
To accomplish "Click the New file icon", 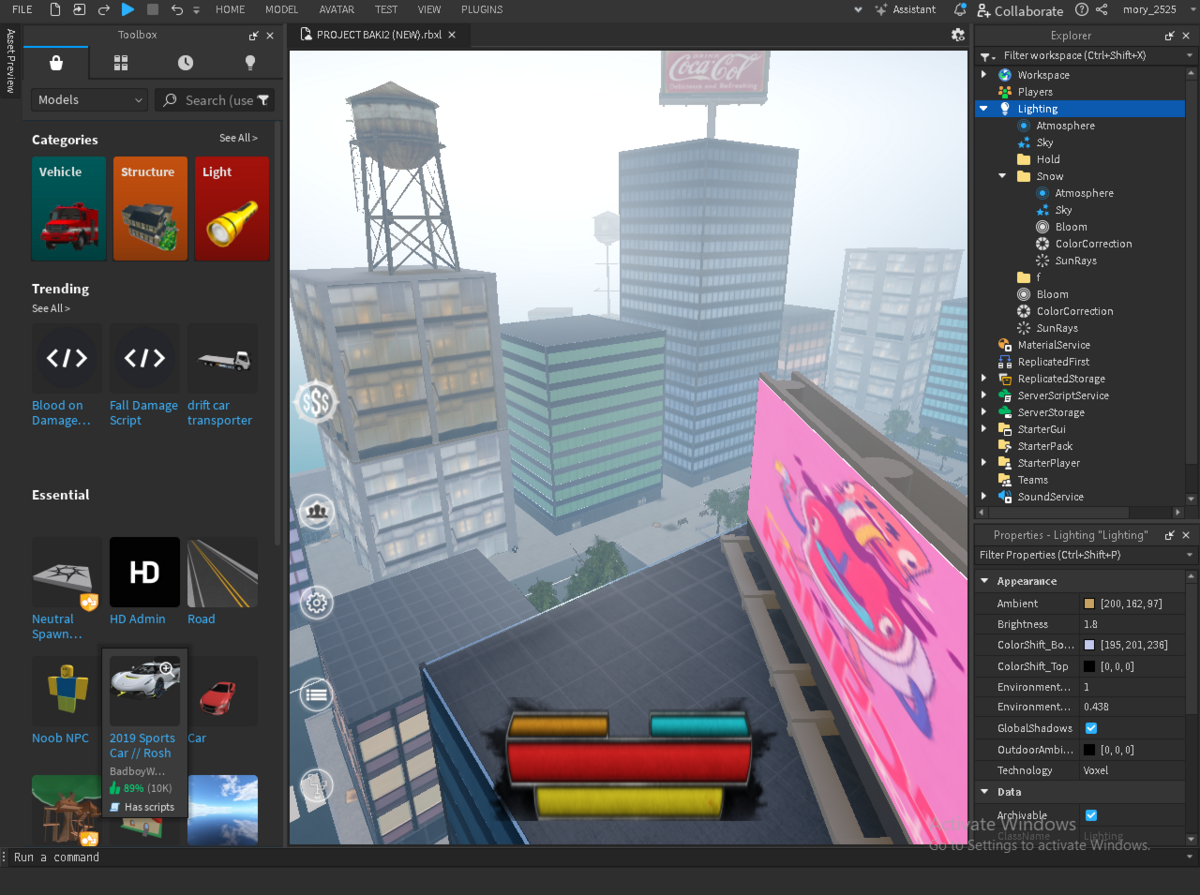I will (x=55, y=9).
